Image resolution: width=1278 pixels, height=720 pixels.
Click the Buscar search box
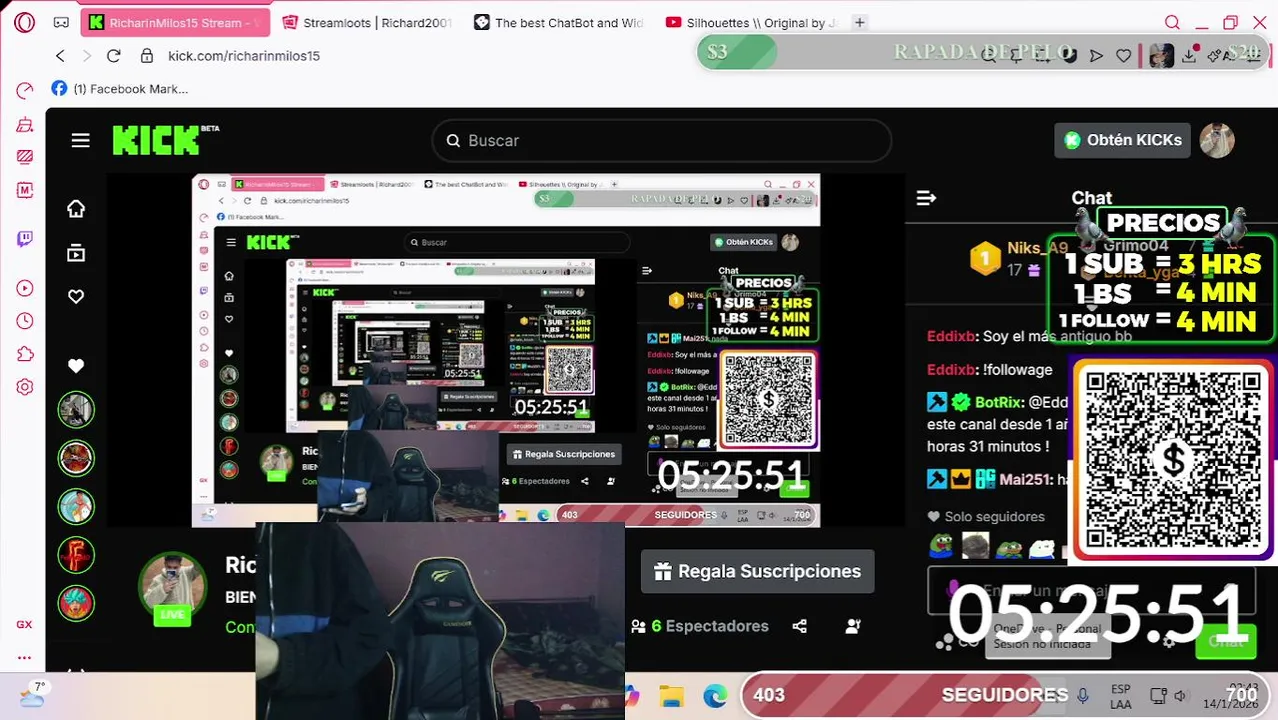point(662,141)
